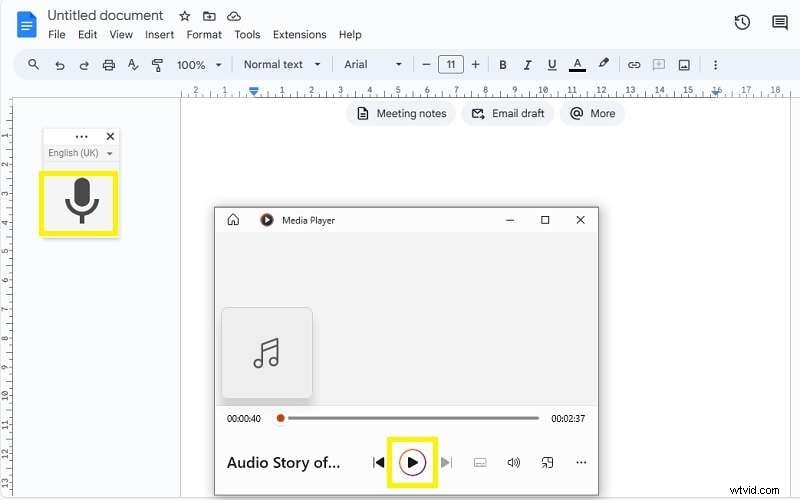
Task: Open version history clock icon
Action: [x=742, y=22]
